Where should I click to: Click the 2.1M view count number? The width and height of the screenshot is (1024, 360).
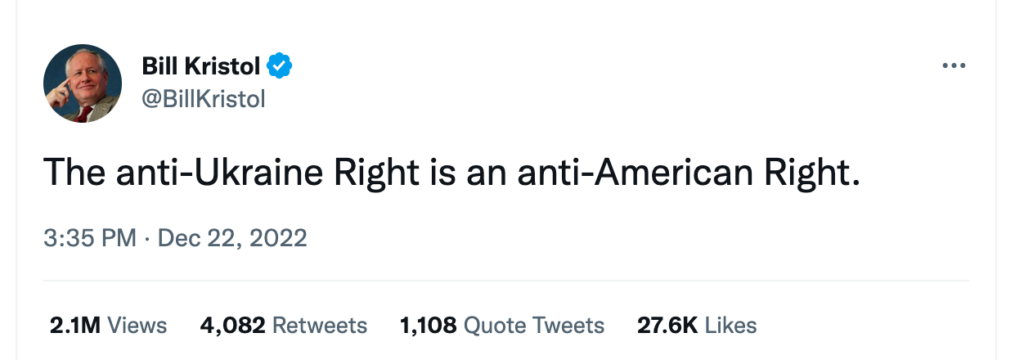click(x=74, y=325)
